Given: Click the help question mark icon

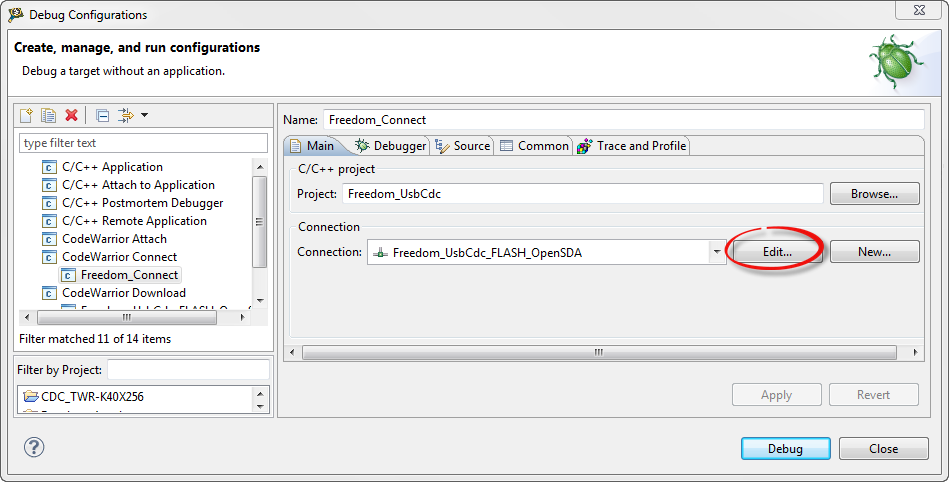Looking at the screenshot, I should point(34,447).
